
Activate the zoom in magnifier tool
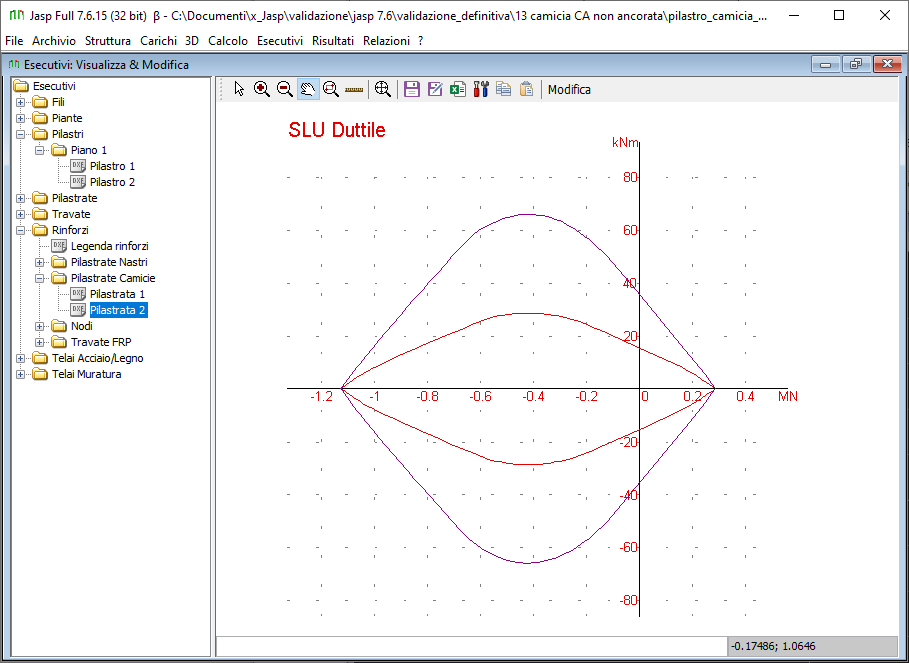pos(262,89)
